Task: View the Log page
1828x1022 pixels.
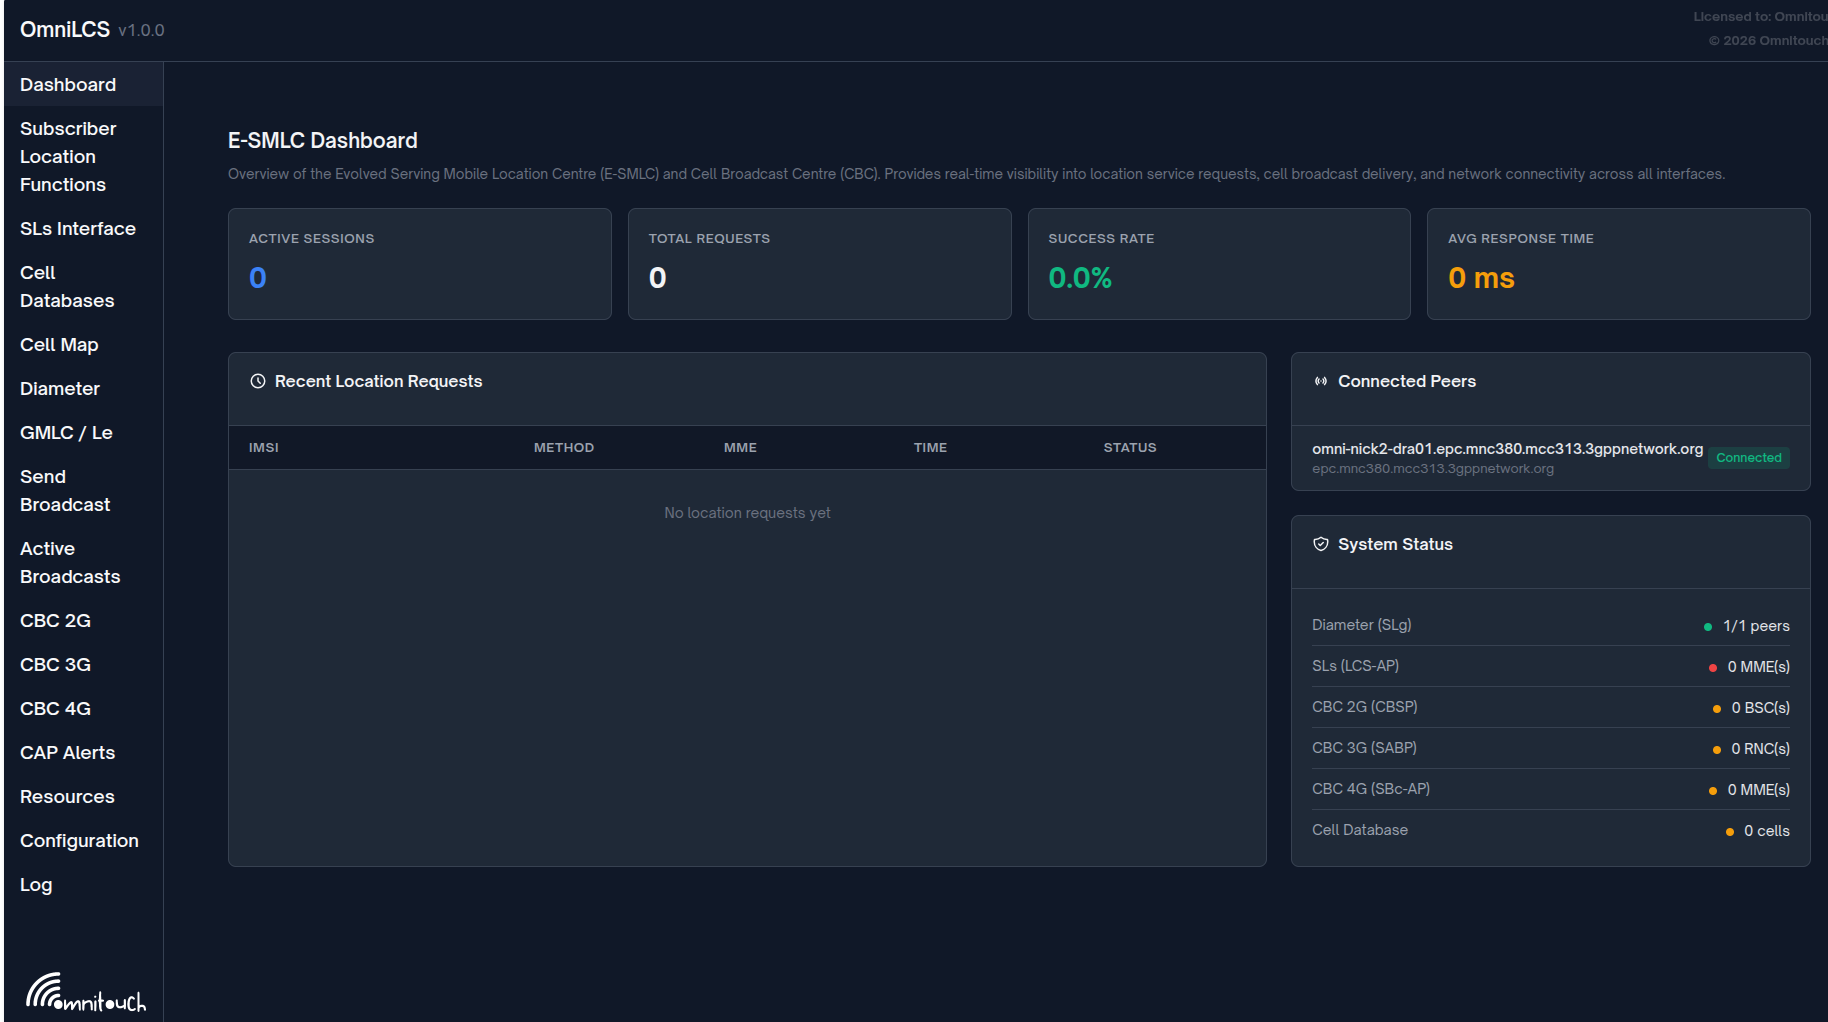Action: (36, 884)
